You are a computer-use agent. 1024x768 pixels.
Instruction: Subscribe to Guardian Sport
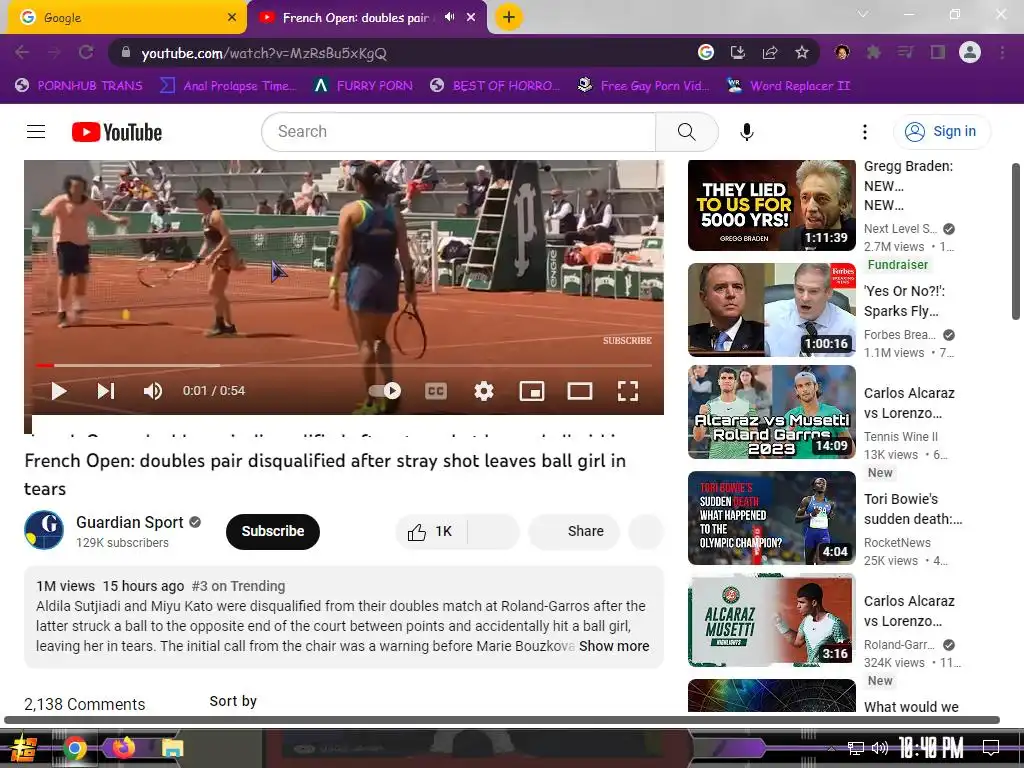[273, 532]
